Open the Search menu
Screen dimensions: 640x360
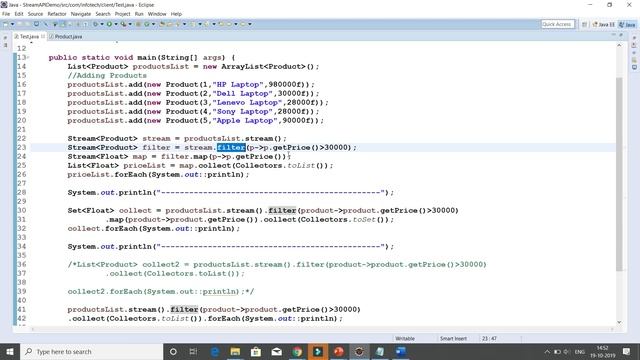pos(103,14)
